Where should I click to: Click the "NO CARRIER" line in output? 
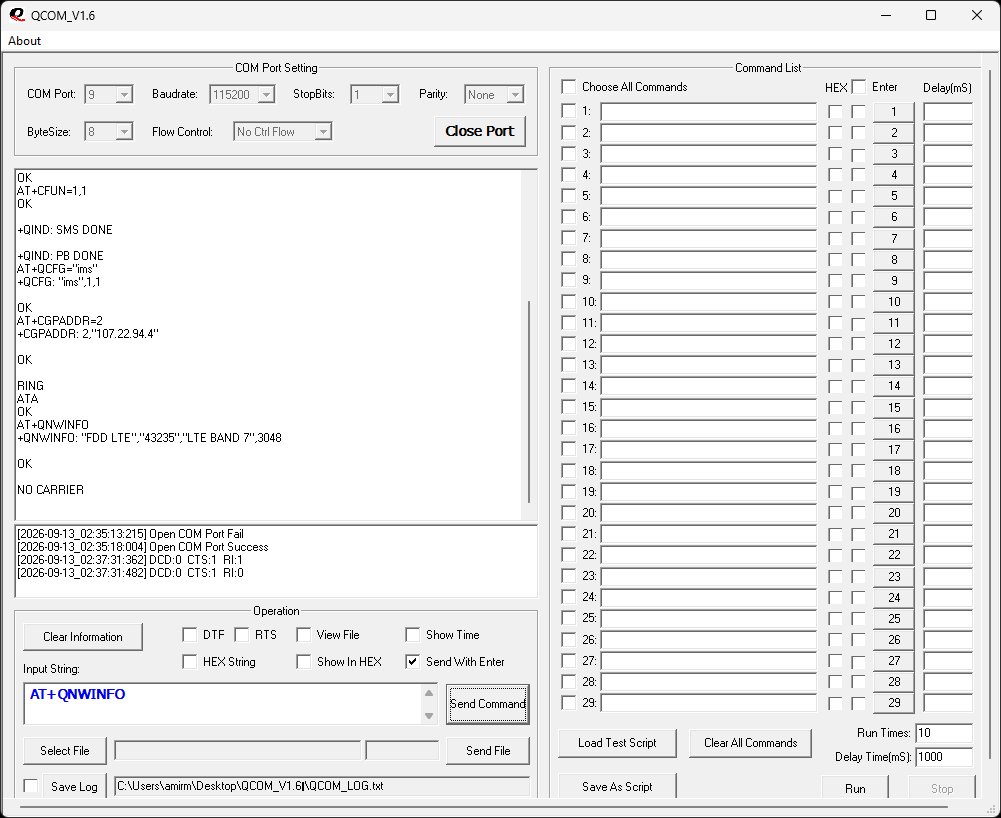[50, 490]
